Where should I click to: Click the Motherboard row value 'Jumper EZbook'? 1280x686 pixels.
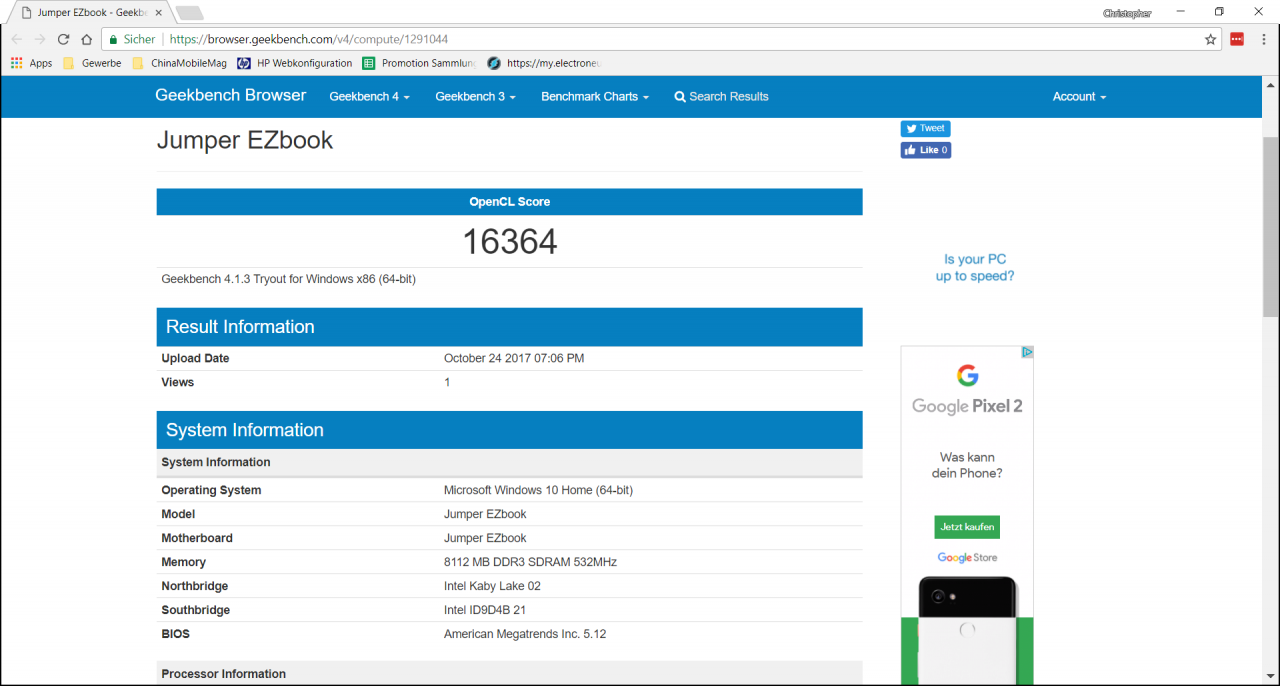tap(485, 538)
